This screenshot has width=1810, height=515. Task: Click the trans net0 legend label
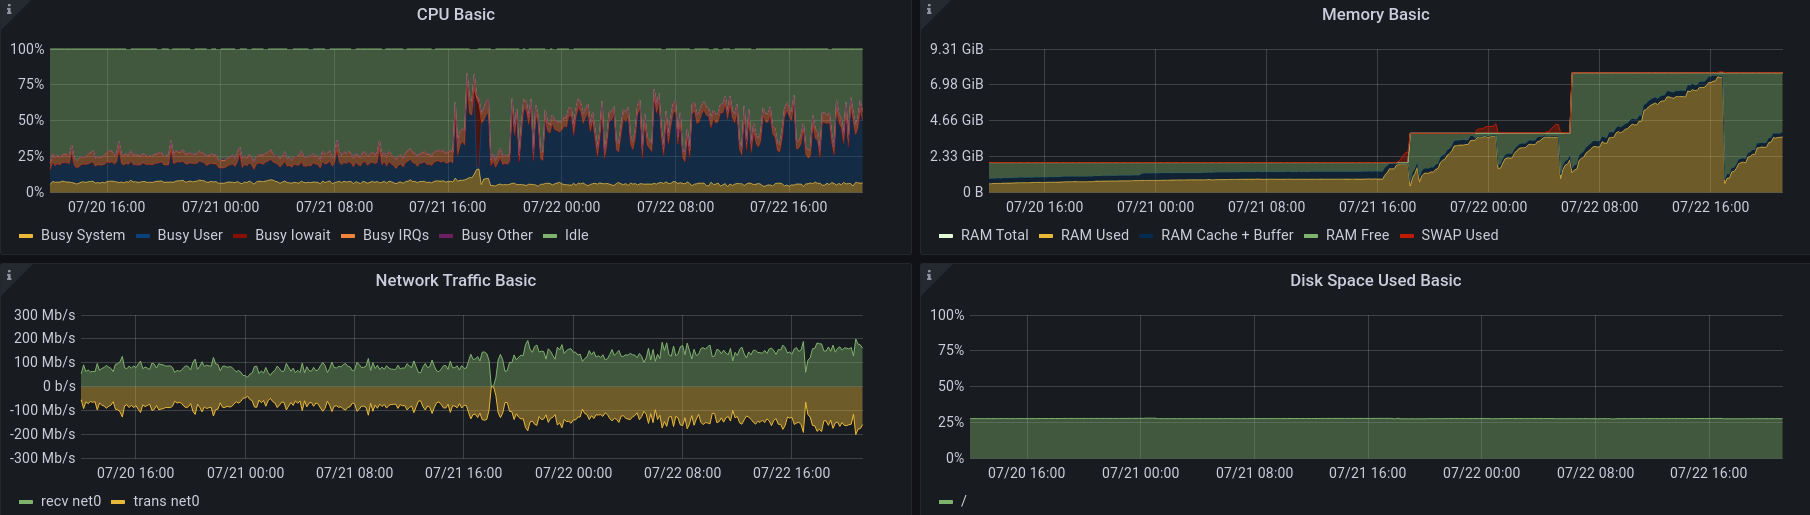[x=166, y=501]
